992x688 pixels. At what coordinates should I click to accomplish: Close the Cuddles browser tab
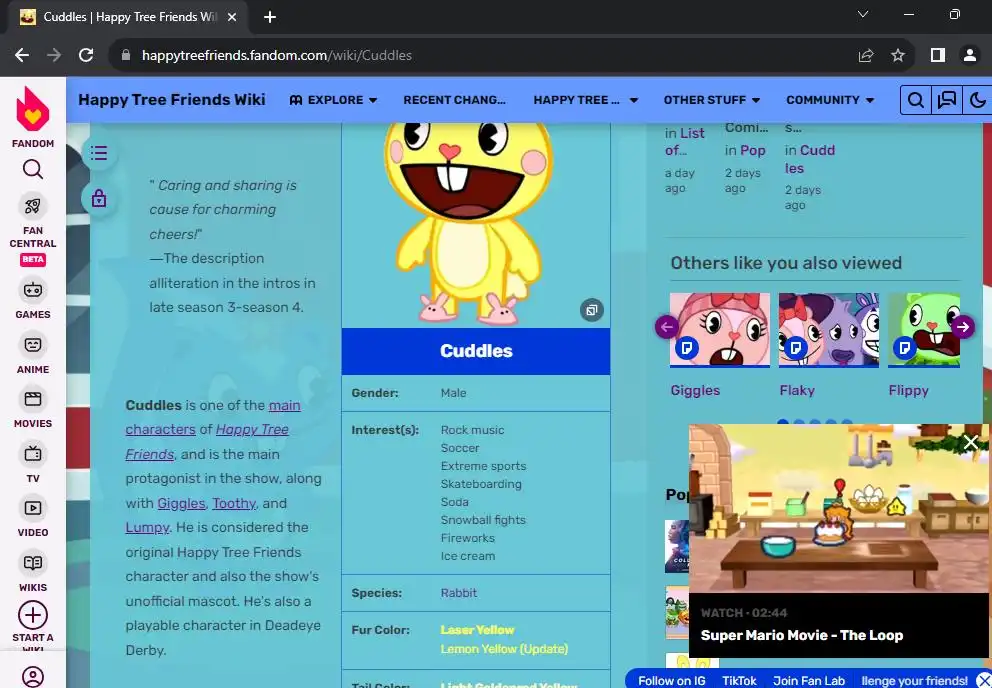tap(232, 17)
